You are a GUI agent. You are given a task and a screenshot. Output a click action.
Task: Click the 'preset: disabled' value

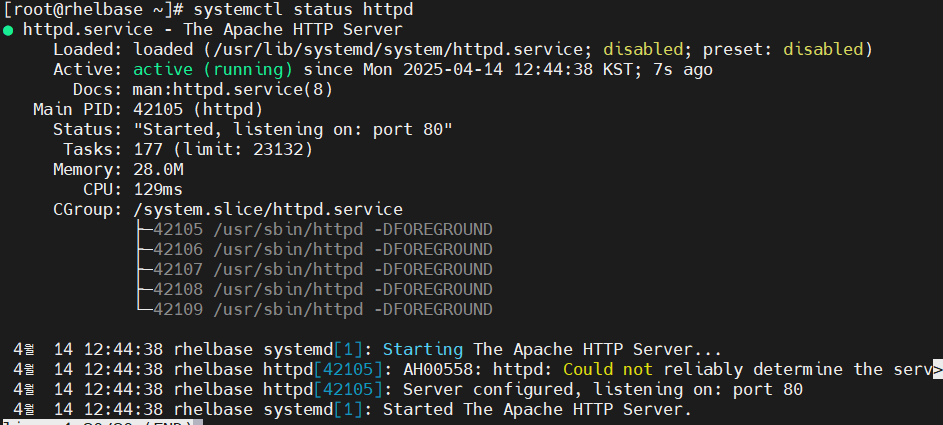coord(783,49)
